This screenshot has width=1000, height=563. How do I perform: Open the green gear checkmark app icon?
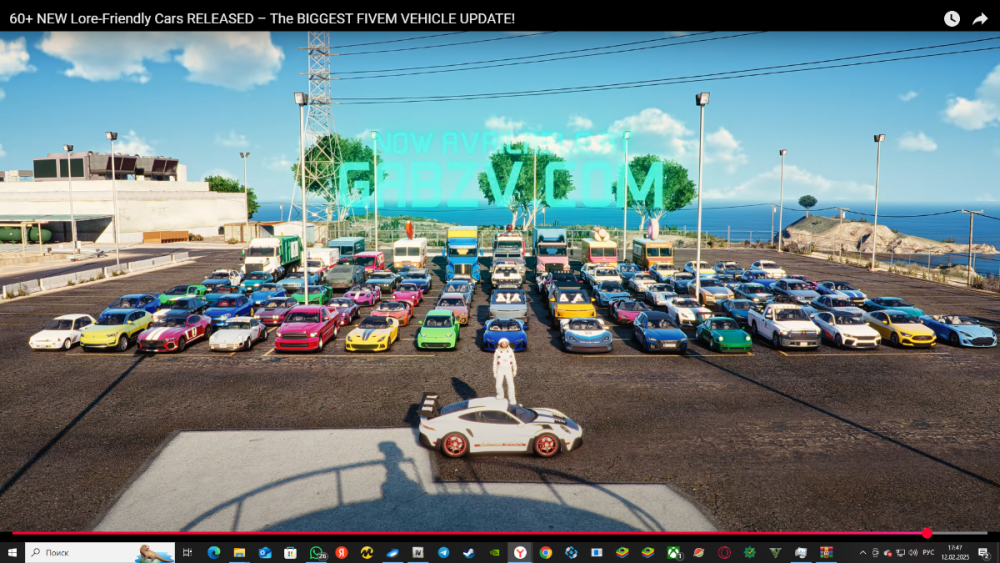[x=750, y=552]
